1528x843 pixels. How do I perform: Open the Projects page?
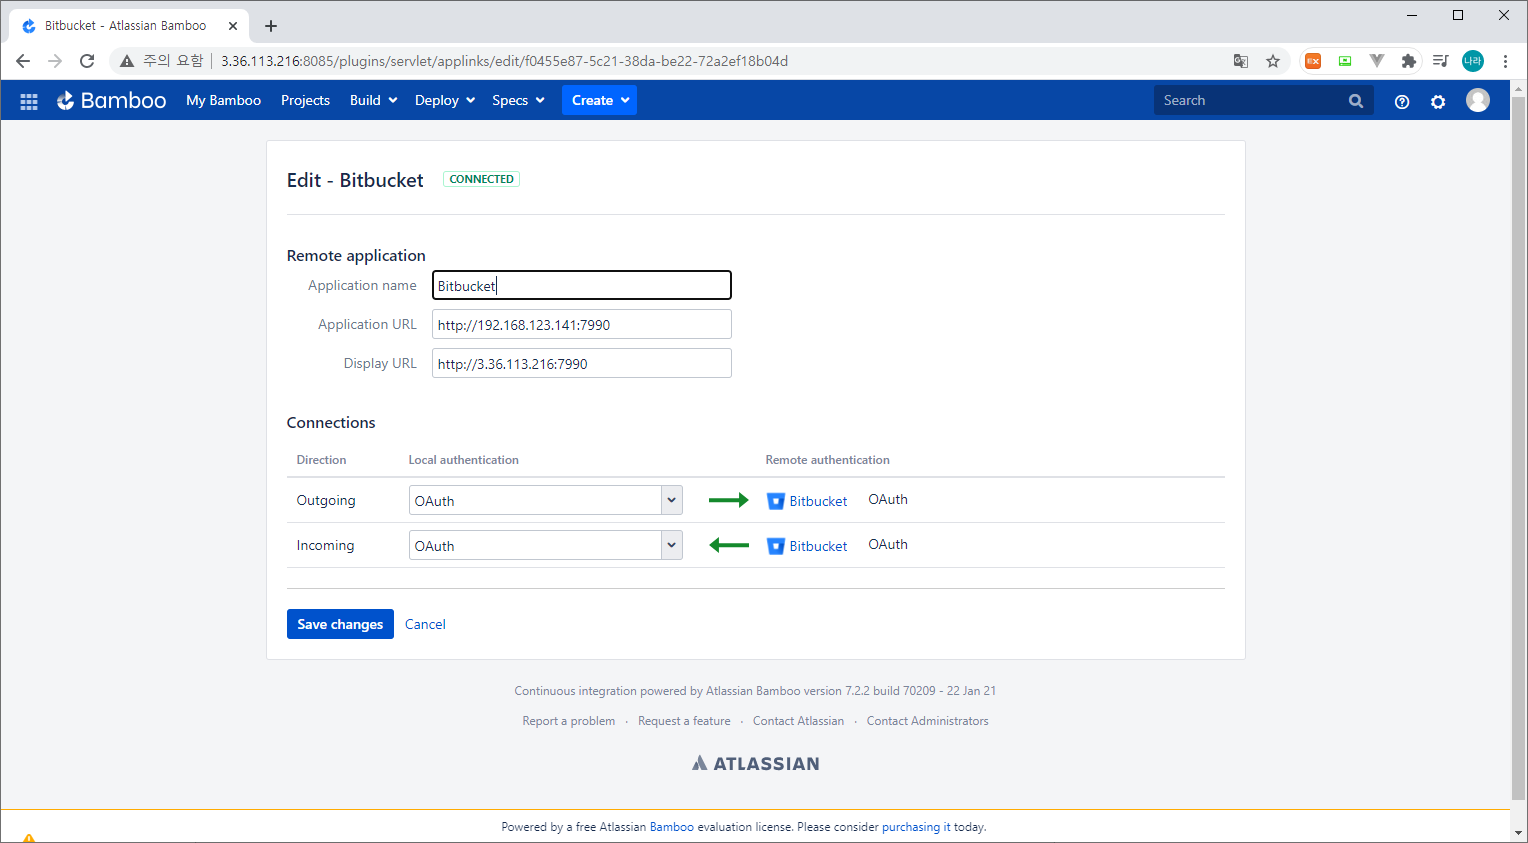click(x=305, y=100)
